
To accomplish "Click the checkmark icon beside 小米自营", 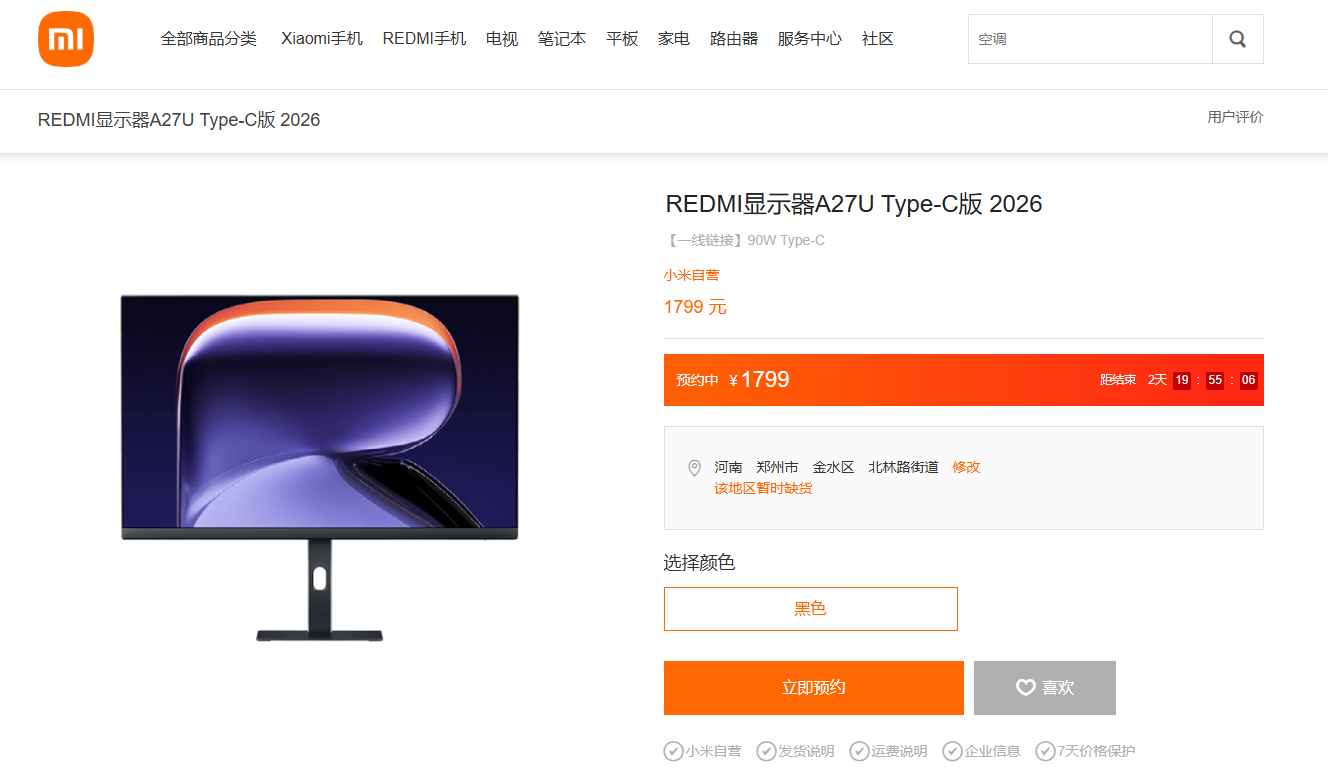I will 673,751.
